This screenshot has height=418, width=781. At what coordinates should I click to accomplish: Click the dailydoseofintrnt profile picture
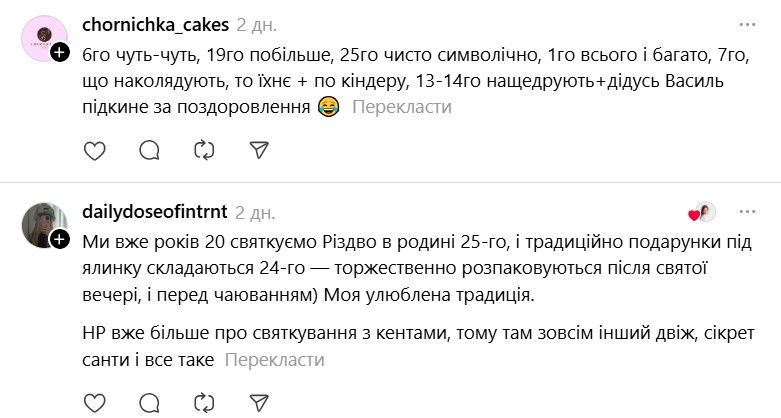43,225
